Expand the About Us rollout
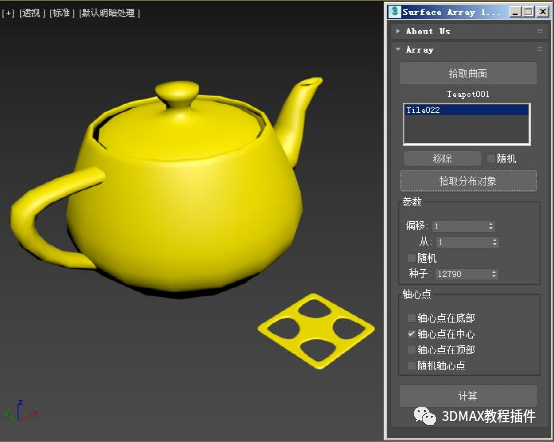This screenshot has width=554, height=442. click(x=467, y=31)
